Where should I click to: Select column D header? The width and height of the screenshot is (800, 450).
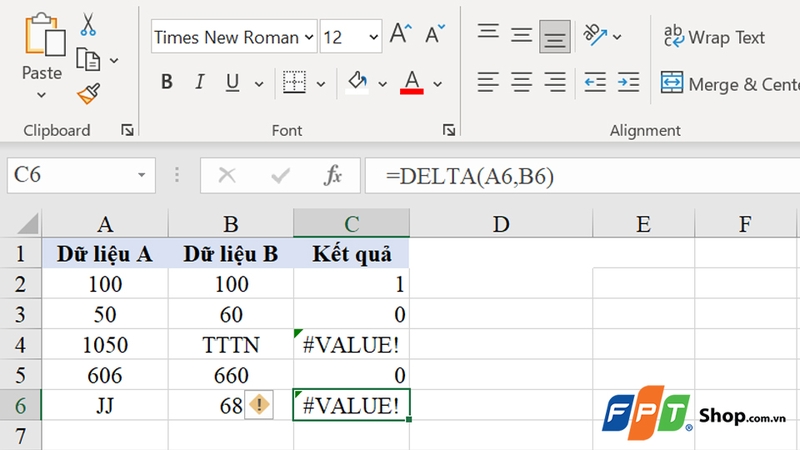coord(501,223)
